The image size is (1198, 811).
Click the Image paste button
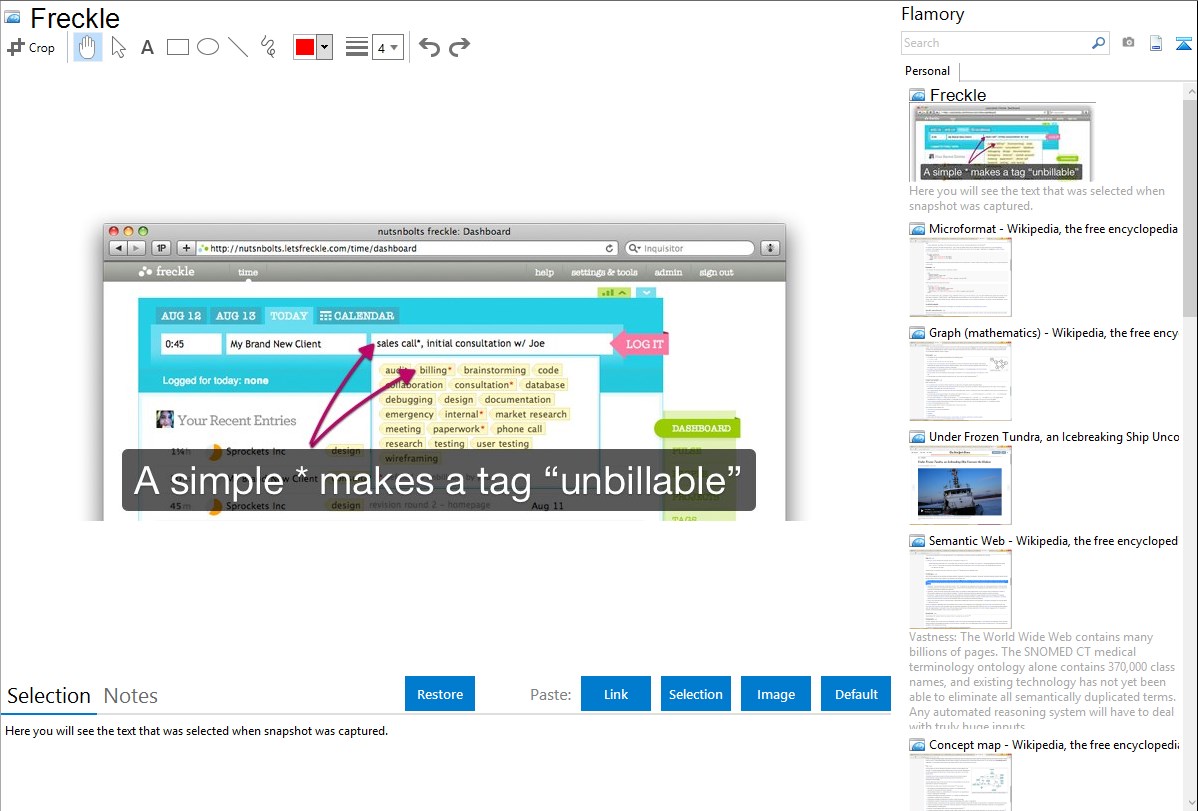(776, 694)
